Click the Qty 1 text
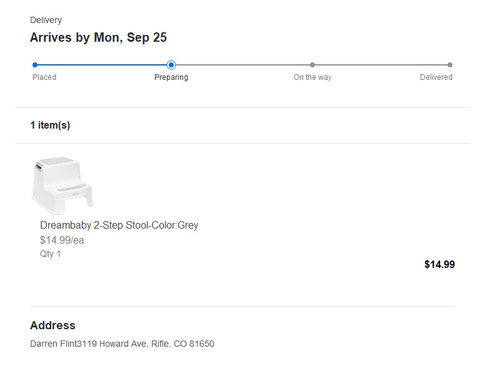Image resolution: width=500 pixels, height=391 pixels. (x=50, y=254)
